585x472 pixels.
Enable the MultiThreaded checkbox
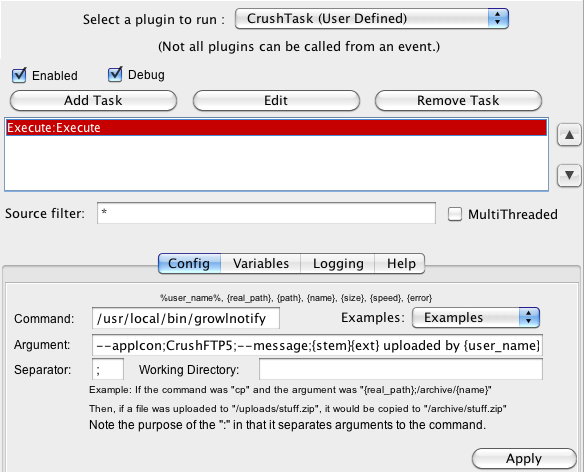coord(455,214)
